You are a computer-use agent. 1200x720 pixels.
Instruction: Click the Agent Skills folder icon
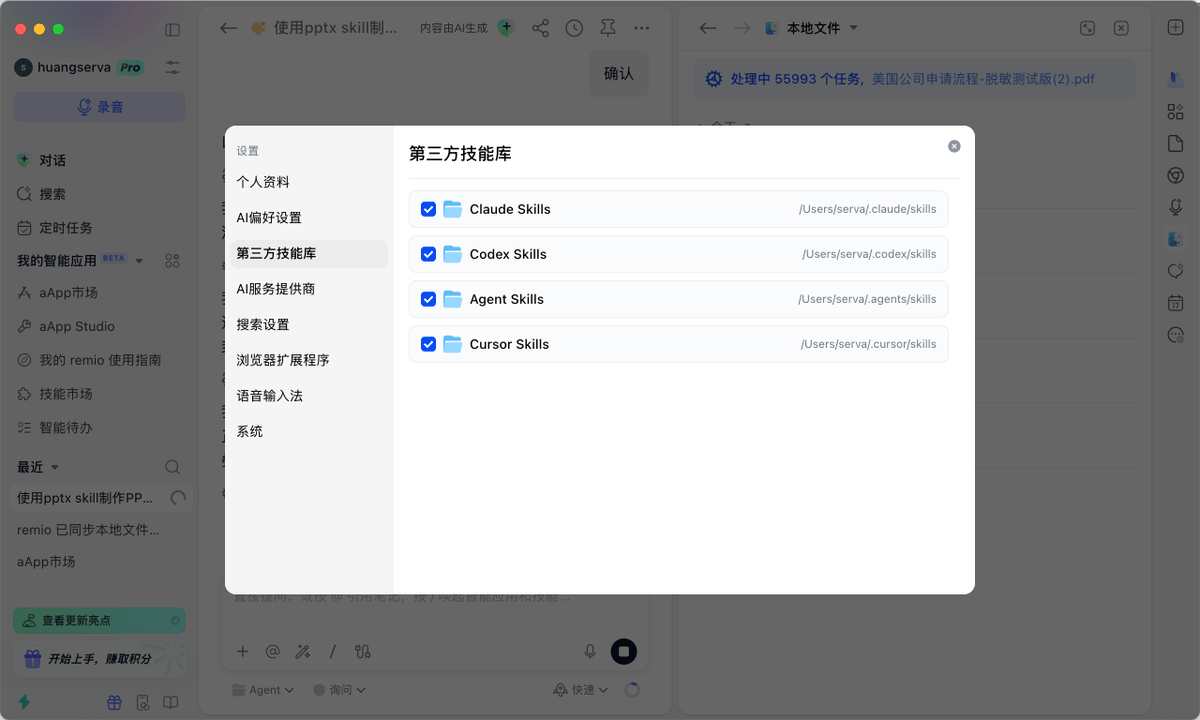click(452, 299)
